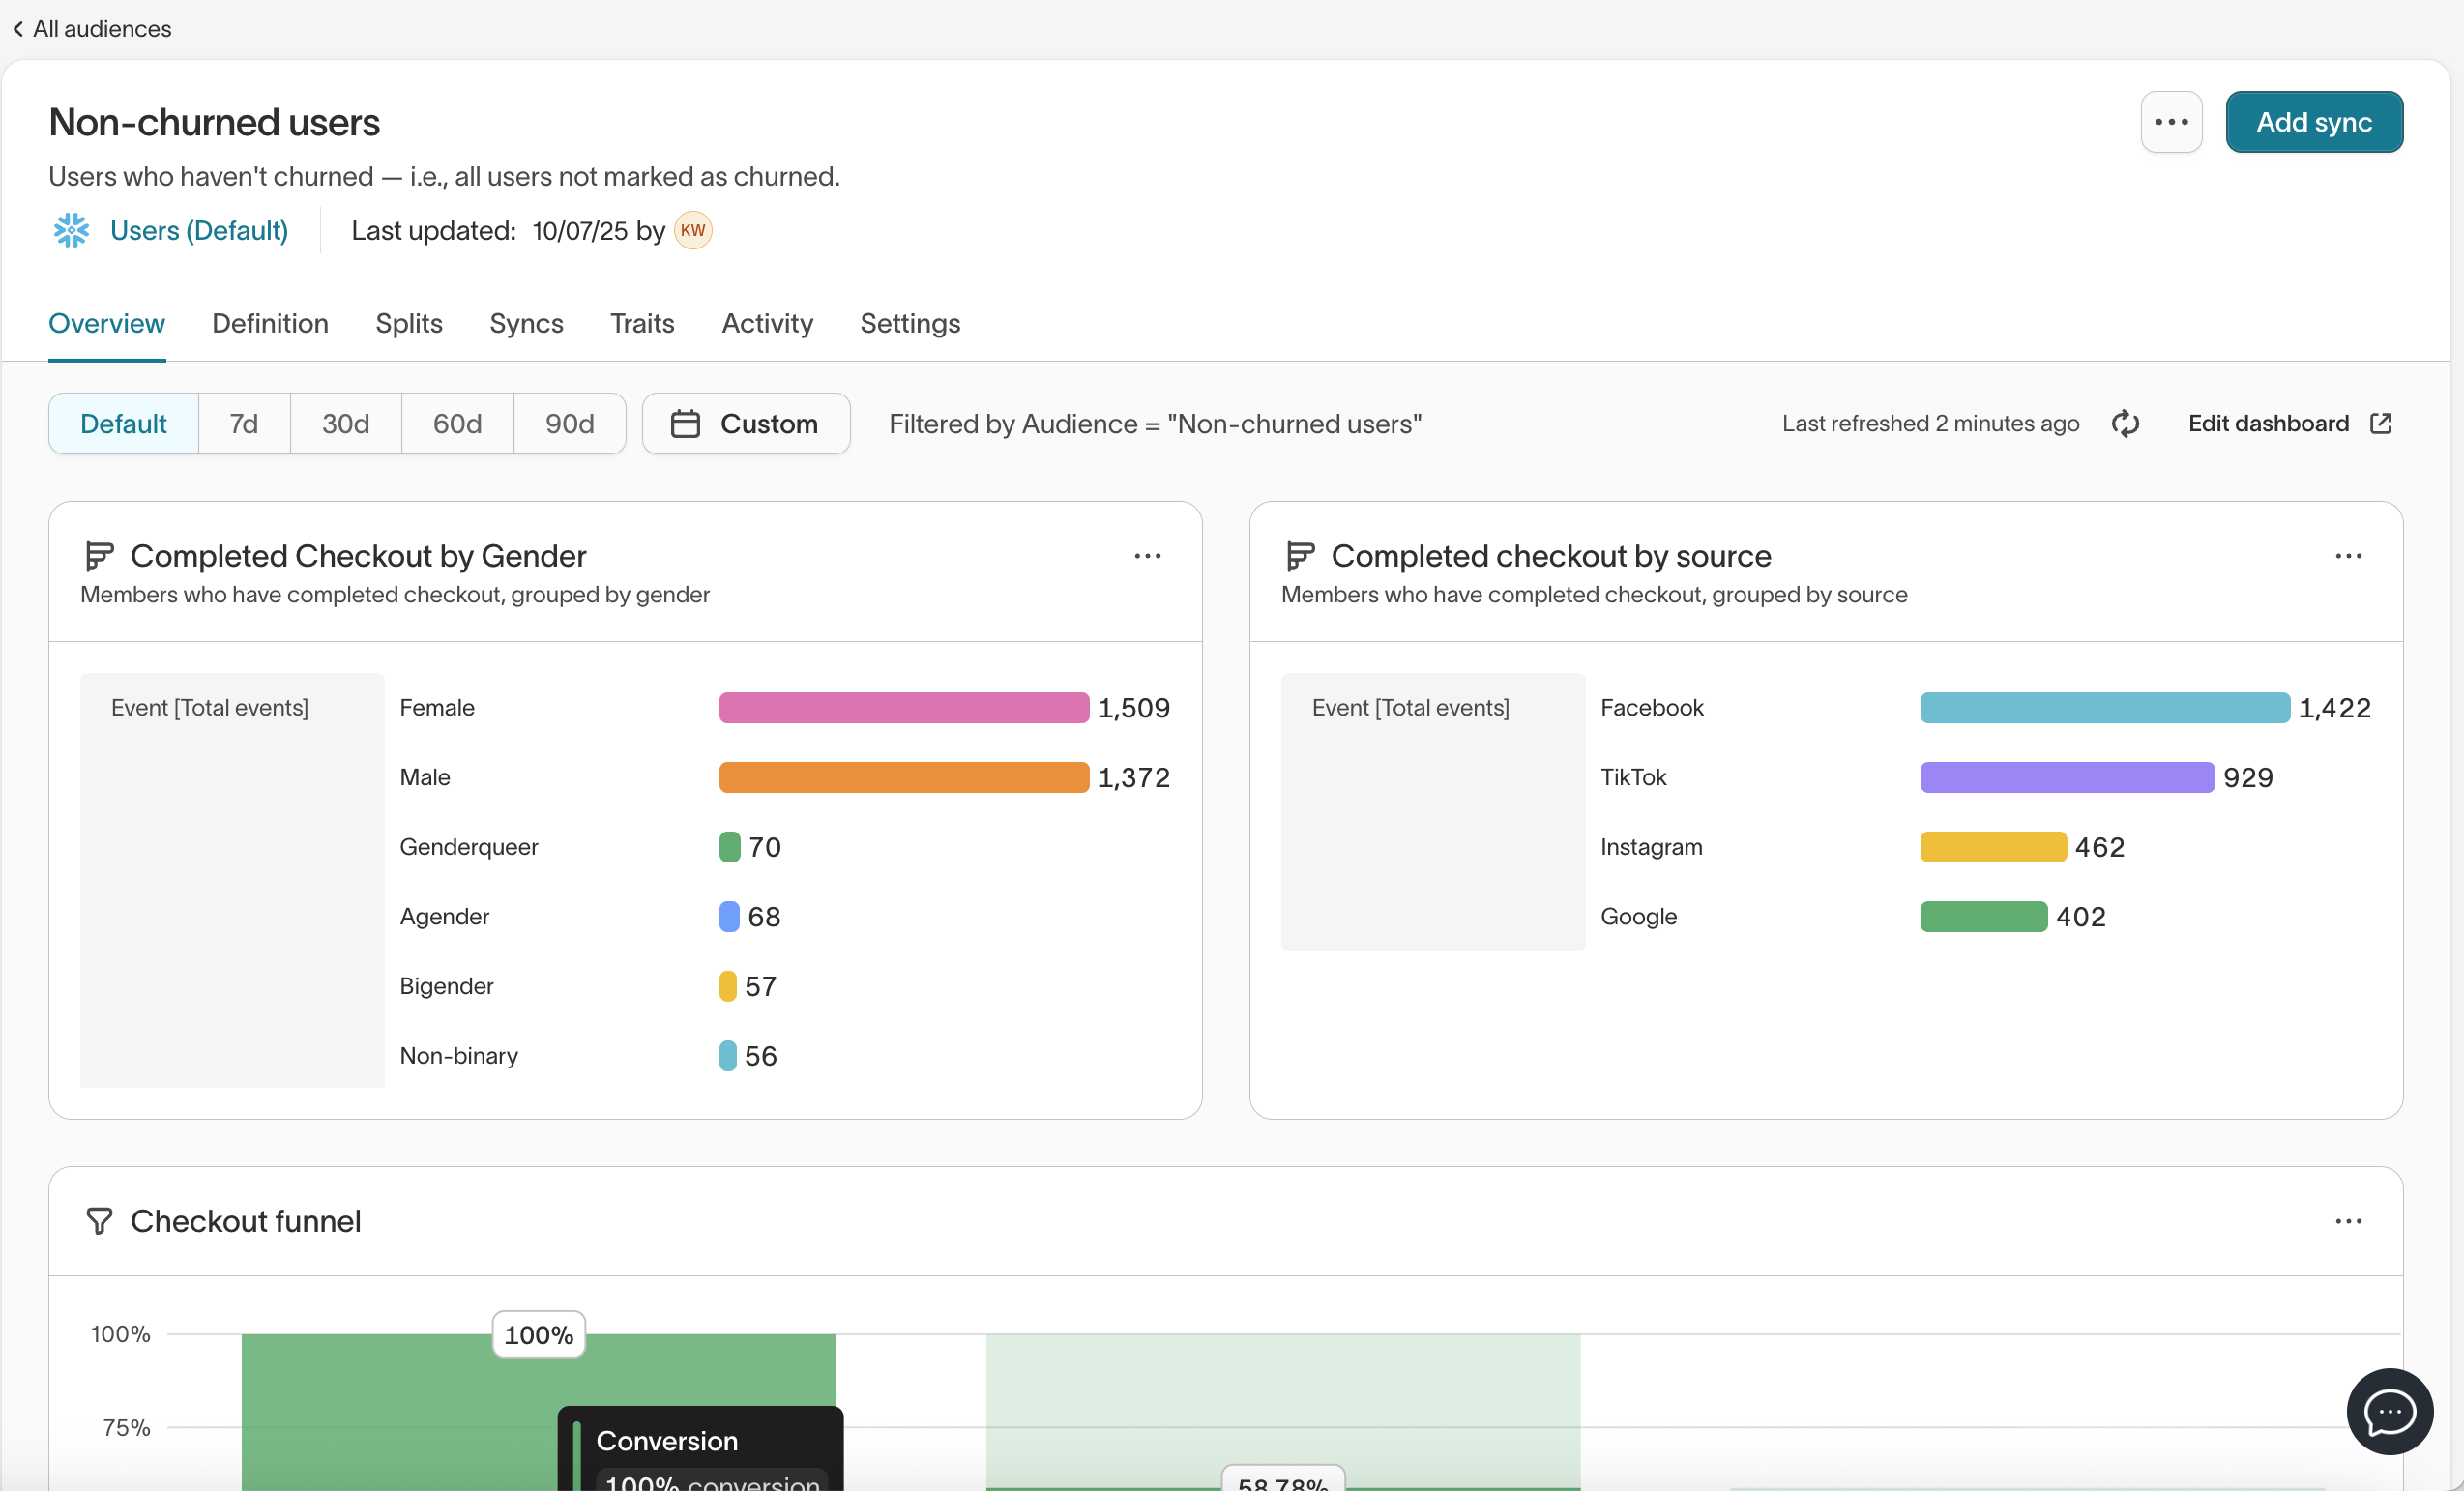Click the chart icon beside Completed Checkout by Gender
The width and height of the screenshot is (2464, 1491).
(x=99, y=556)
